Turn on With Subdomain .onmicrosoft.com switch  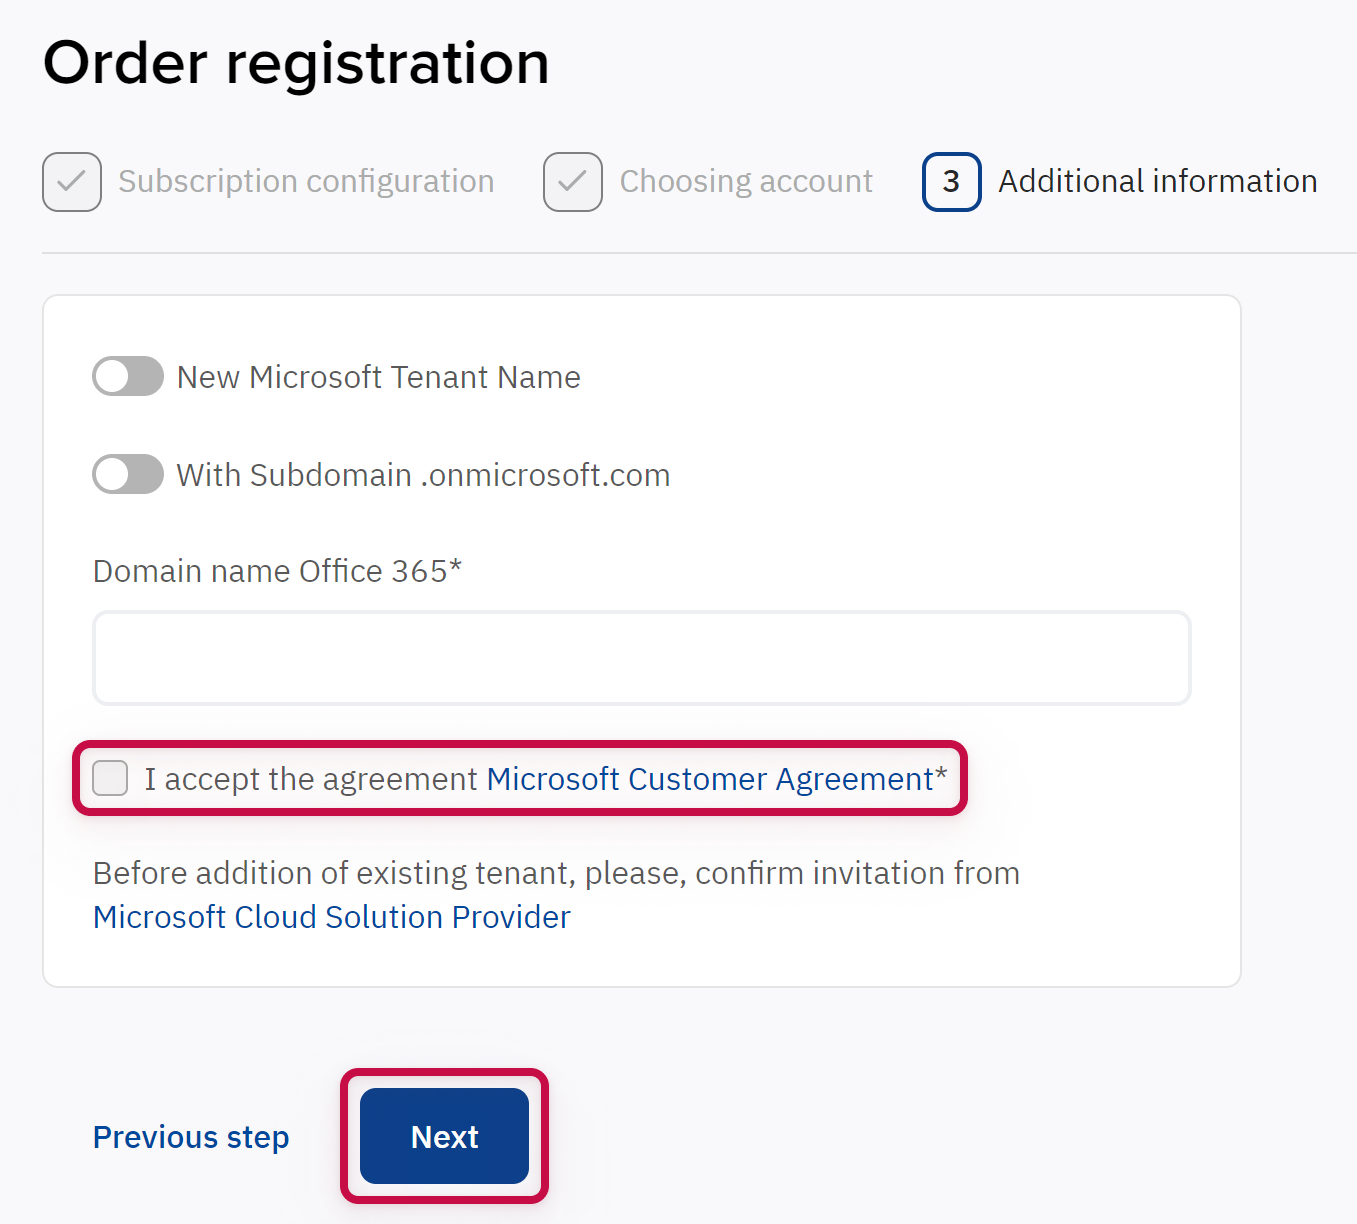coord(128,475)
